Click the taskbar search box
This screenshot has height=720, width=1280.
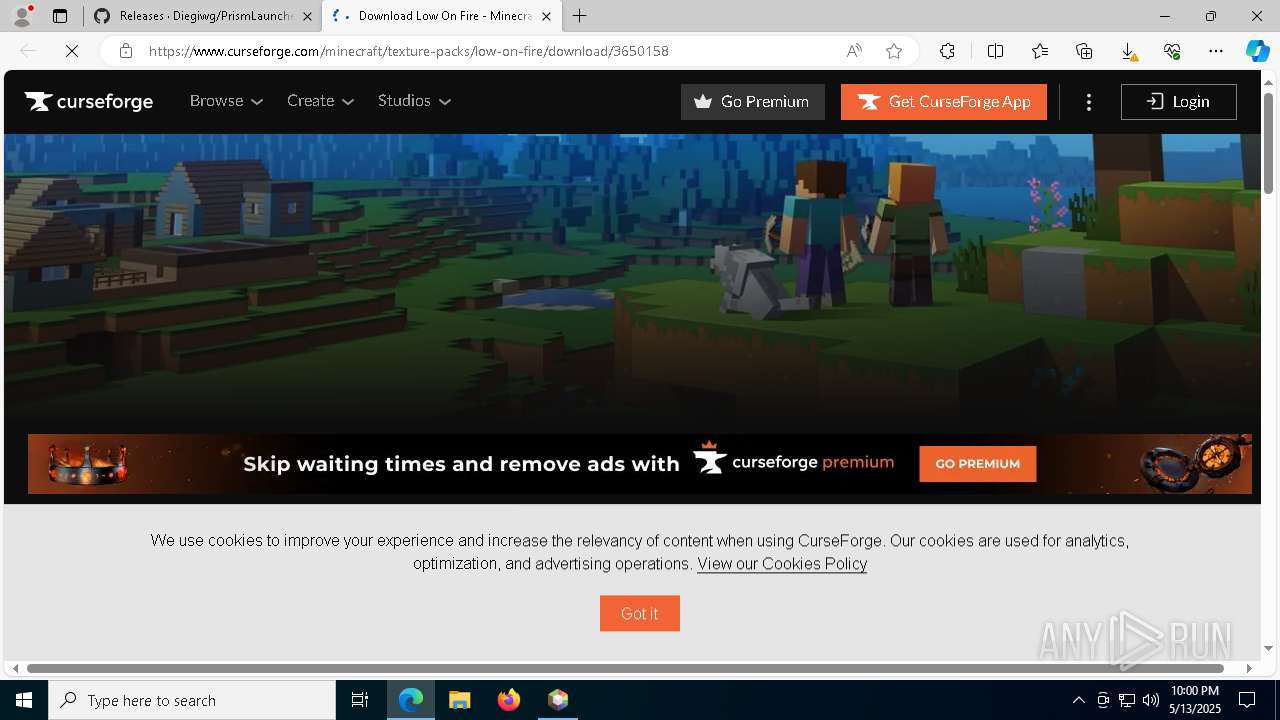(192, 700)
